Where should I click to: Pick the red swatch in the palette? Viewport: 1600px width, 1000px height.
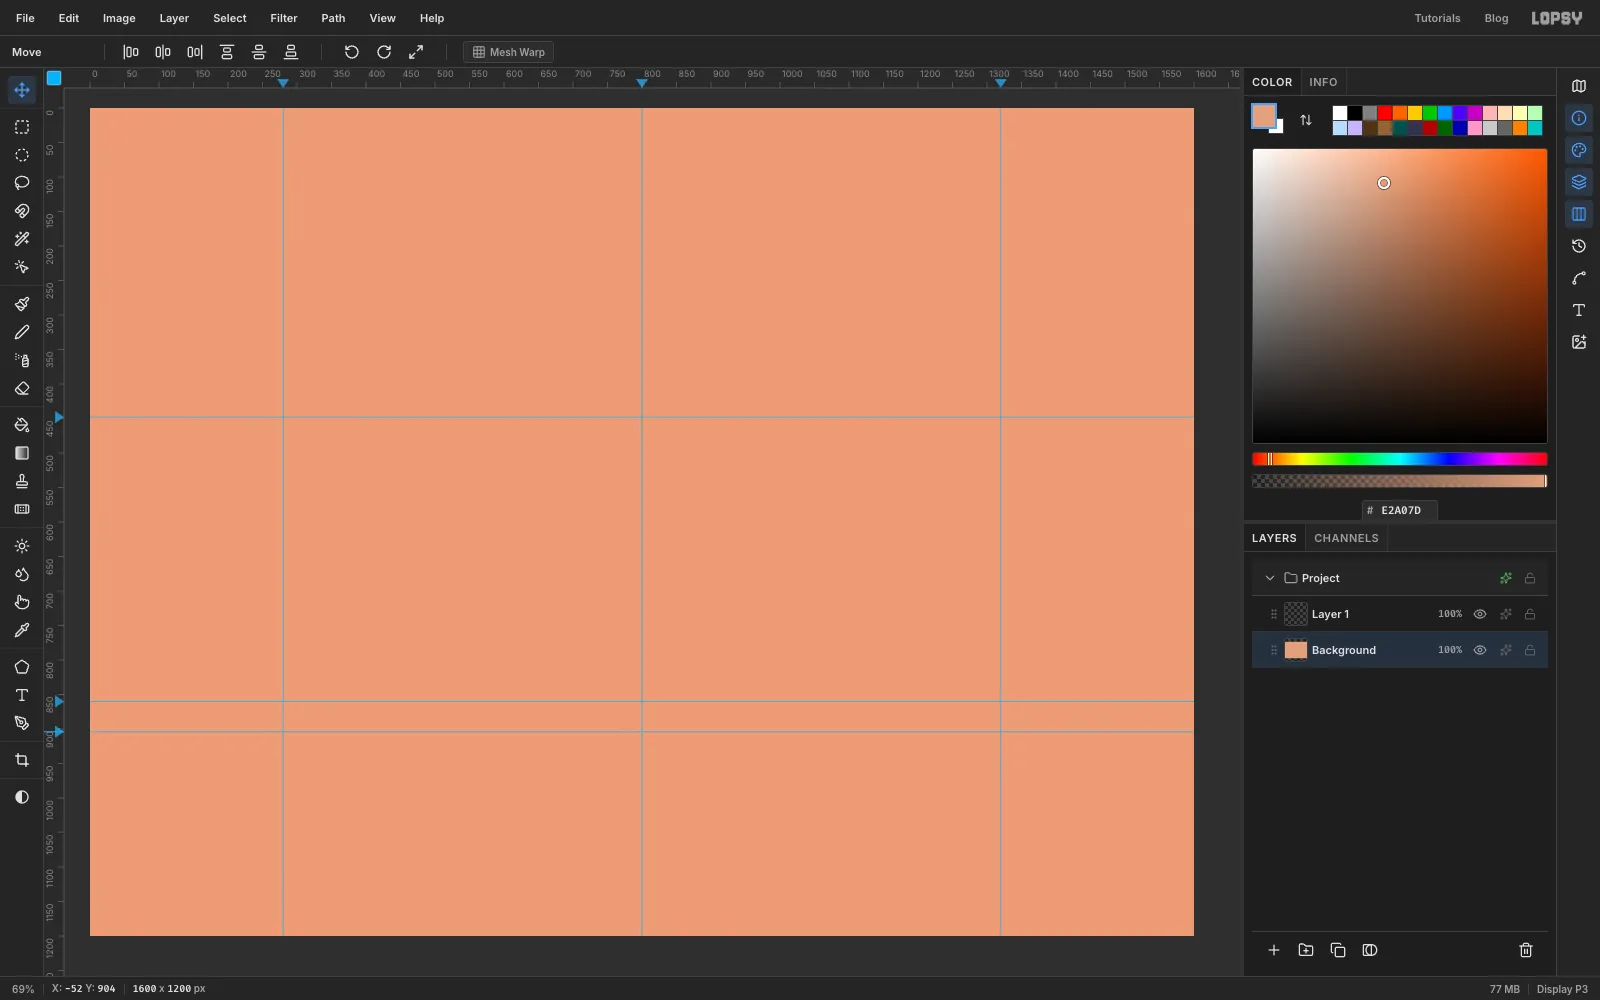click(x=1385, y=113)
